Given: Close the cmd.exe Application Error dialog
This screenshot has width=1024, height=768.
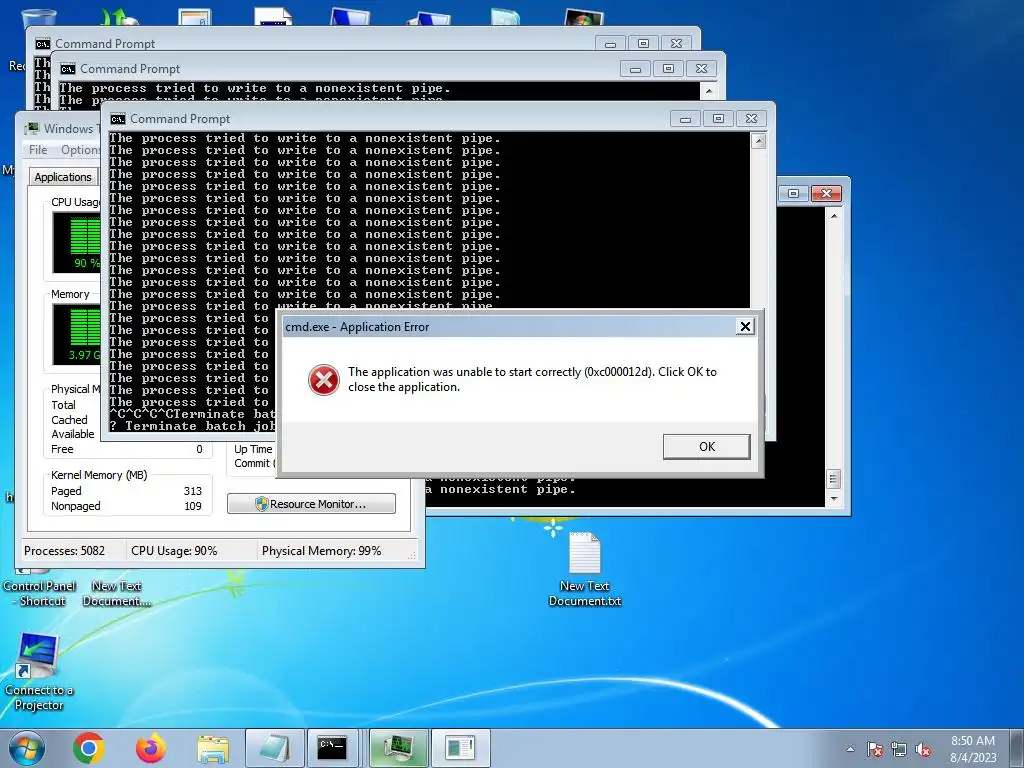Looking at the screenshot, I should point(745,327).
